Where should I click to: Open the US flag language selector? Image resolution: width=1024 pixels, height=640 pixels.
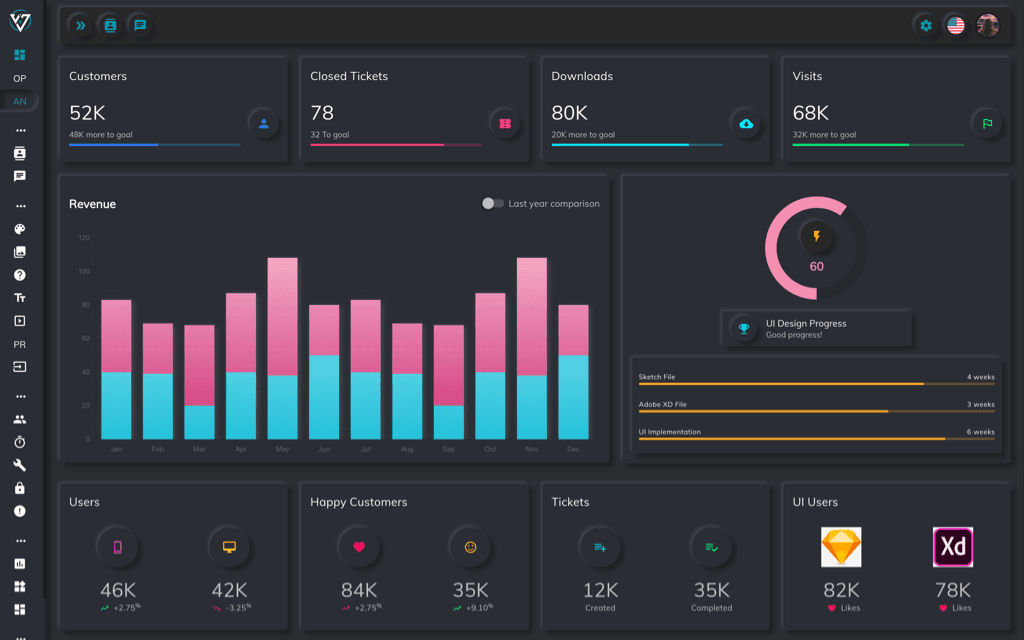click(x=956, y=26)
